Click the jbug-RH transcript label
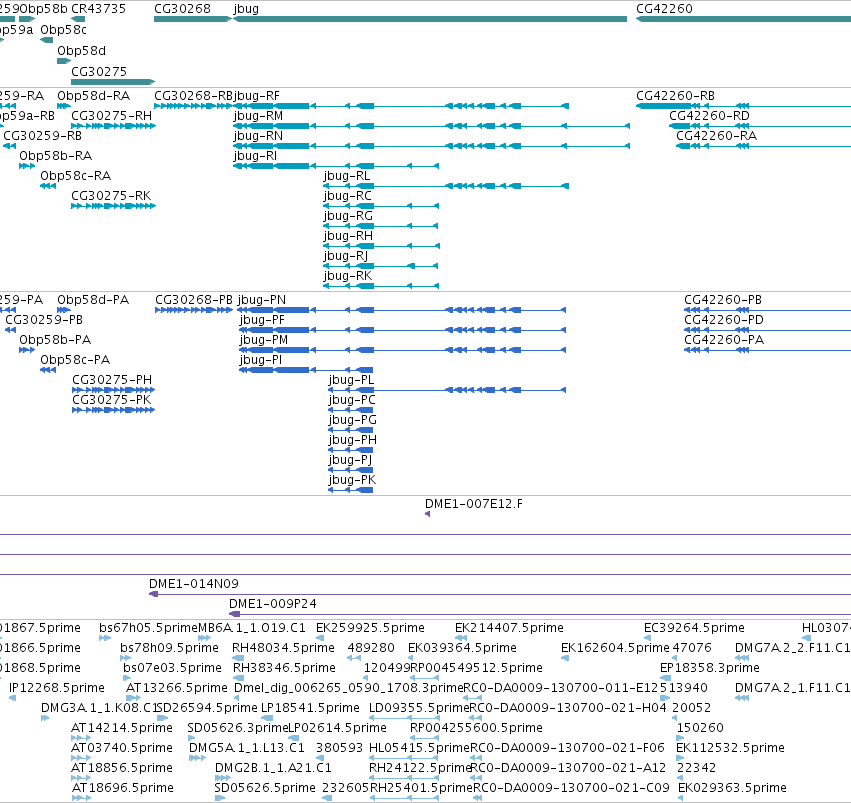The width and height of the screenshot is (851, 803). (348, 237)
